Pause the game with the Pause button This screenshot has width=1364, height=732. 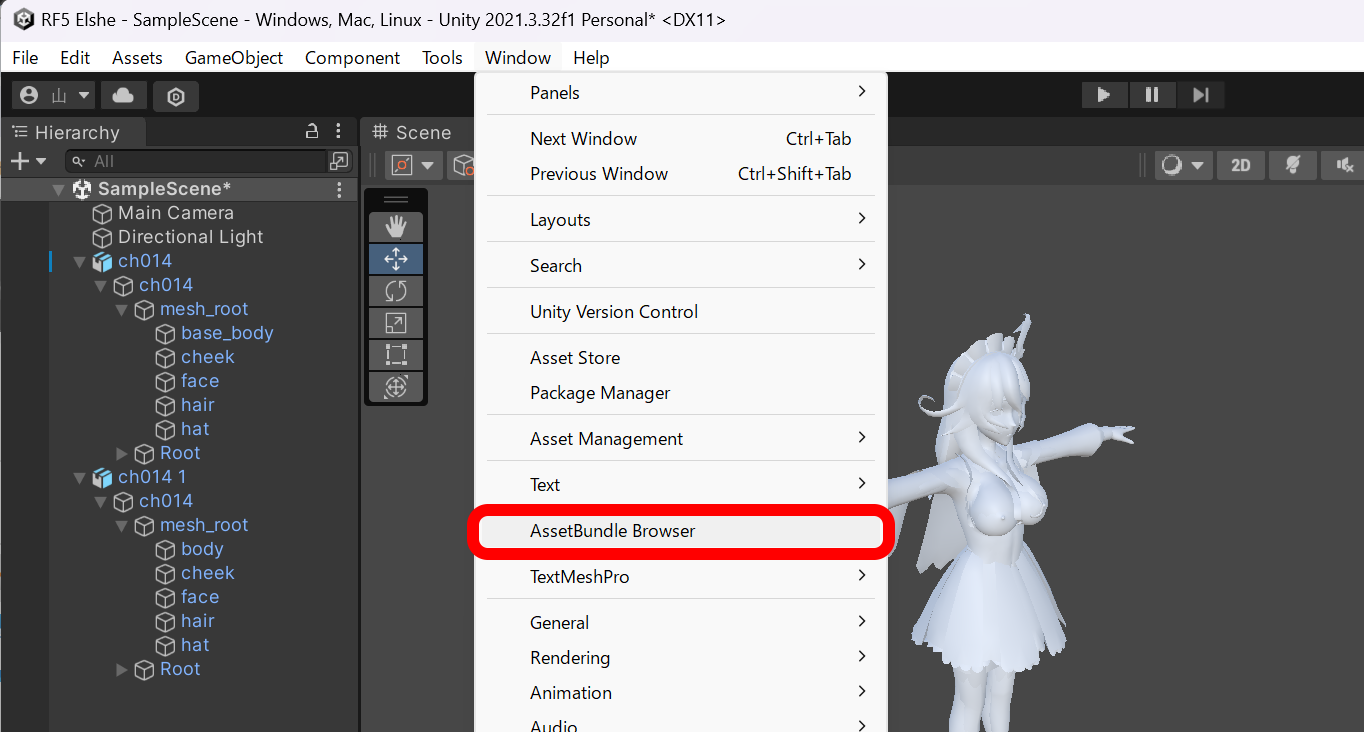coord(1152,95)
